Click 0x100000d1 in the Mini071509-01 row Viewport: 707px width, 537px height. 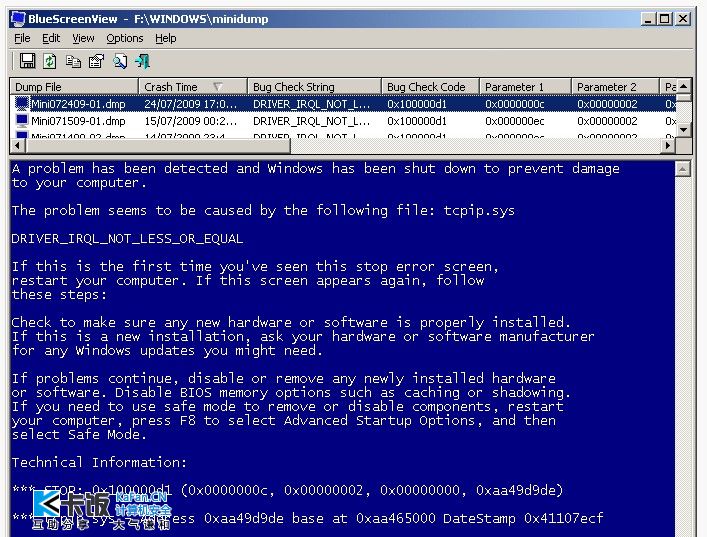tap(417, 121)
